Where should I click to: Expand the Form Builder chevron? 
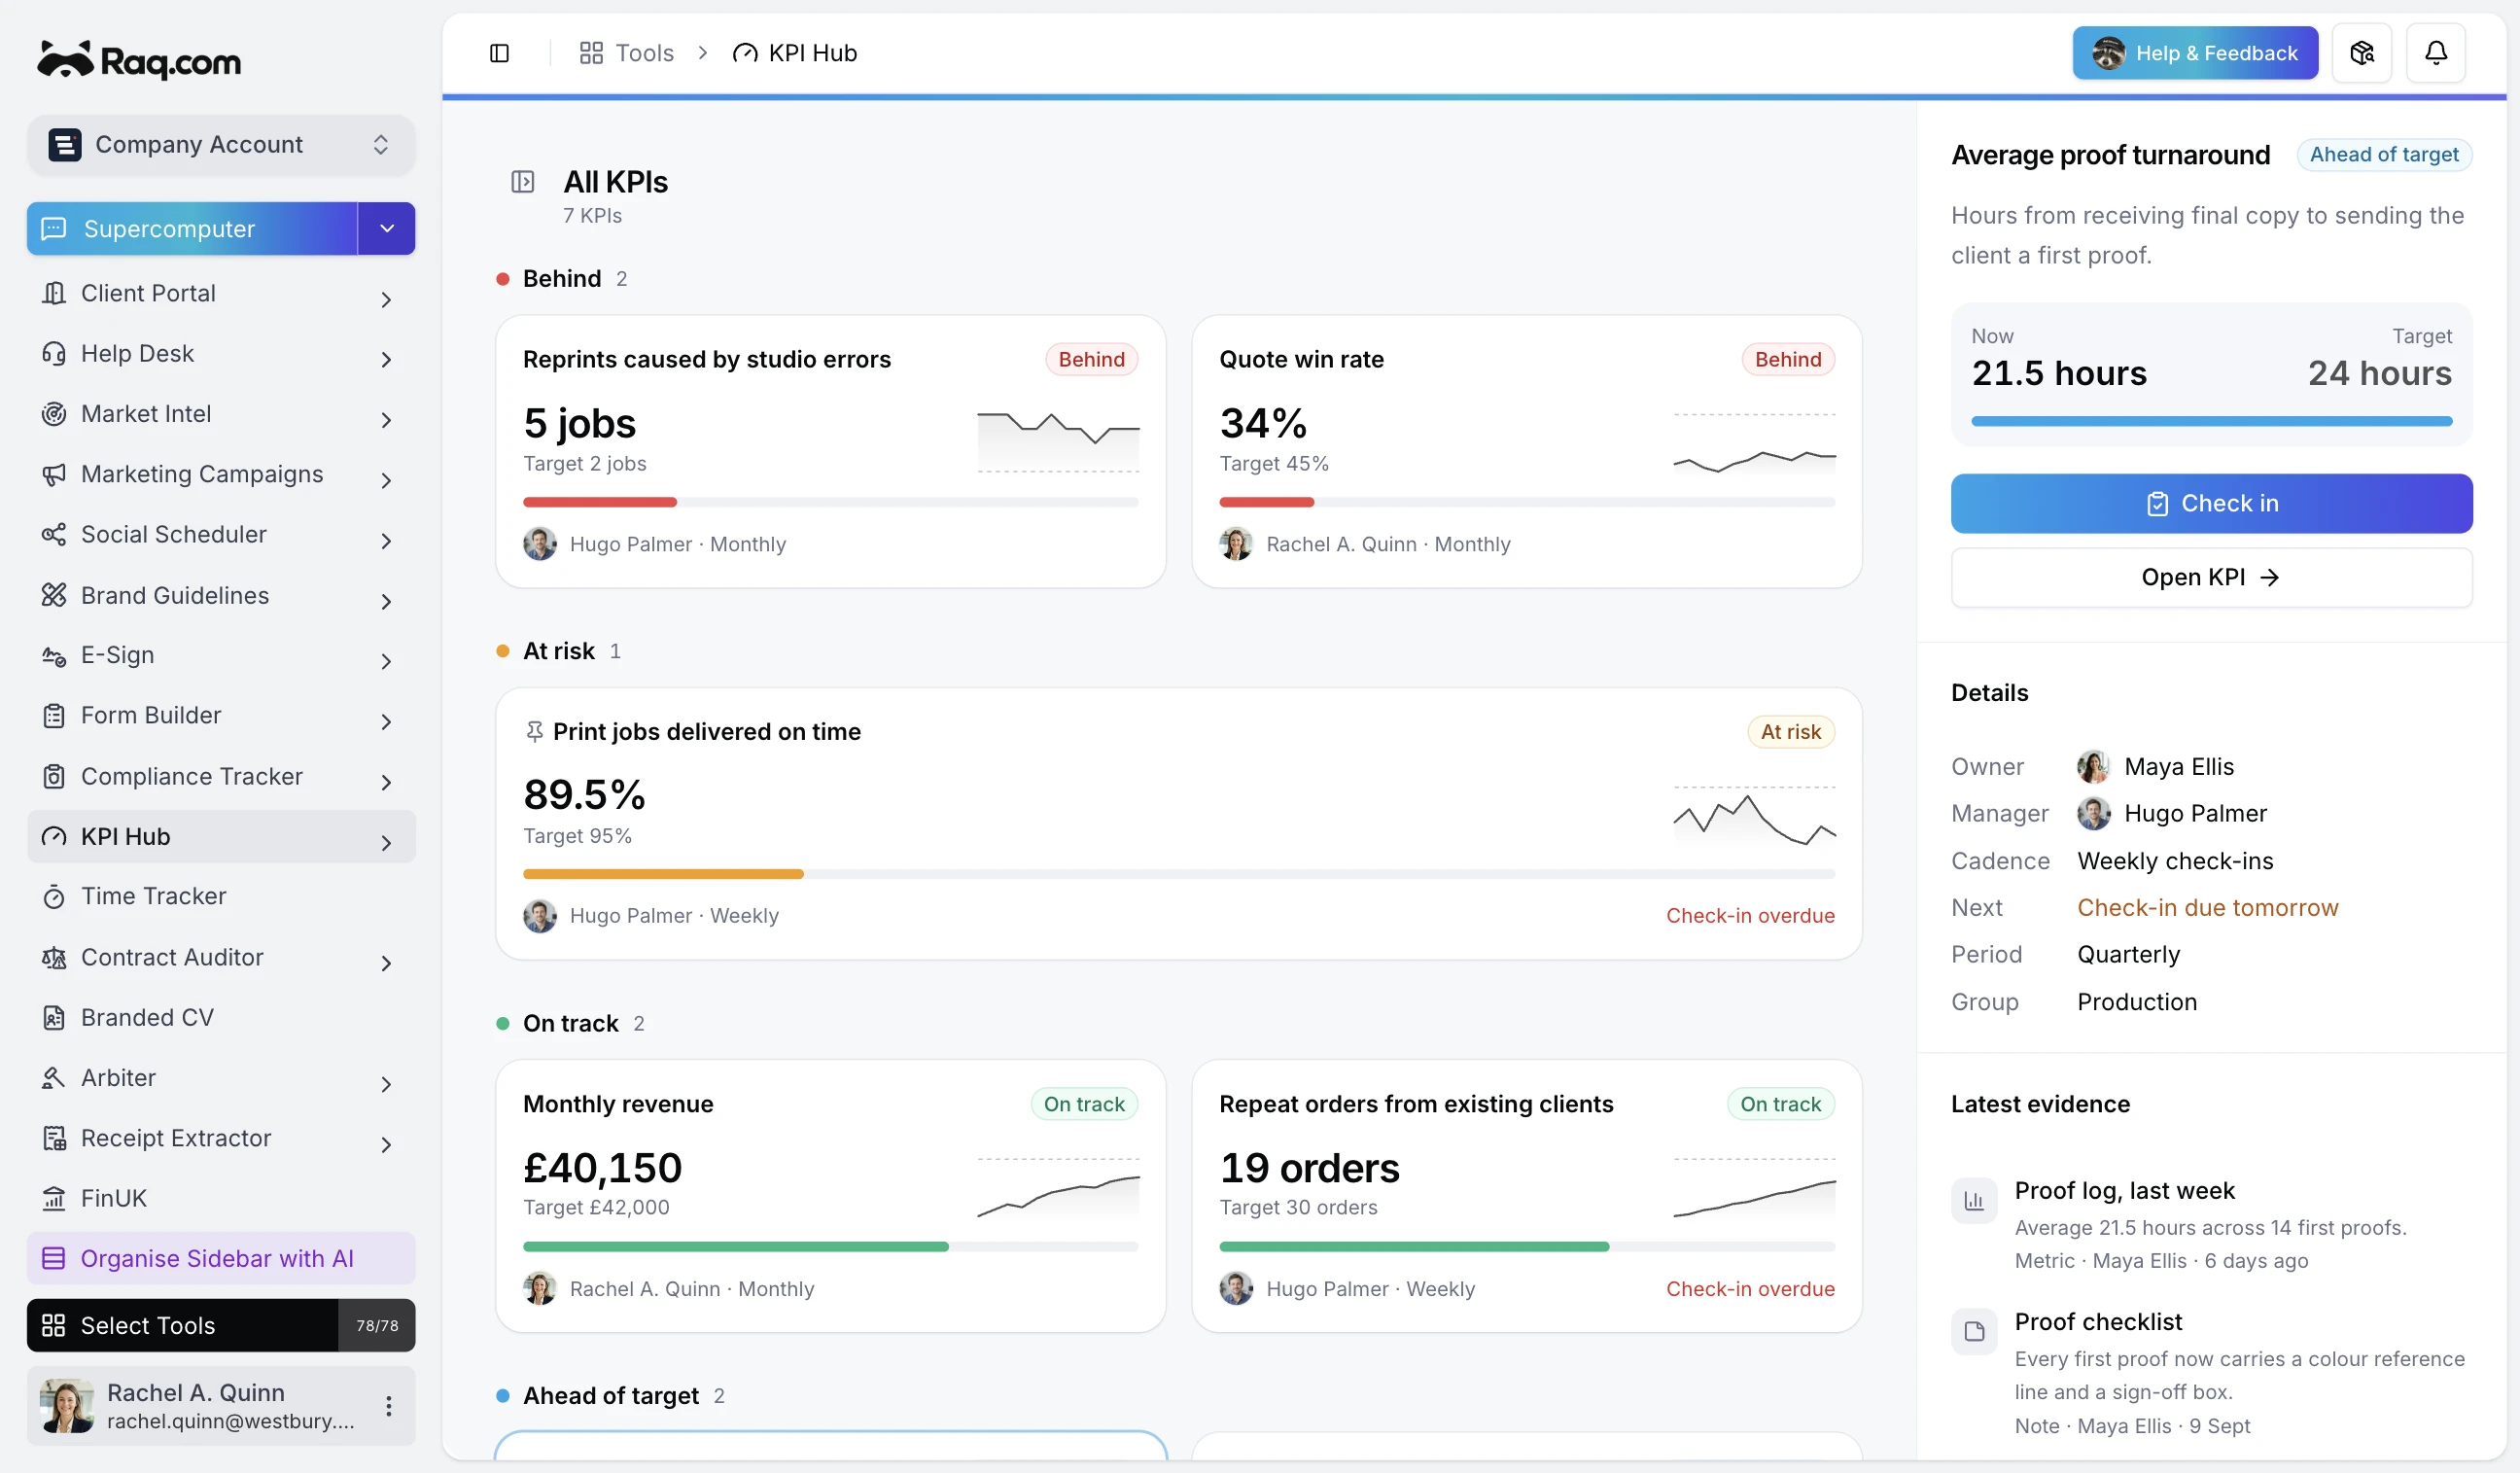(x=386, y=721)
